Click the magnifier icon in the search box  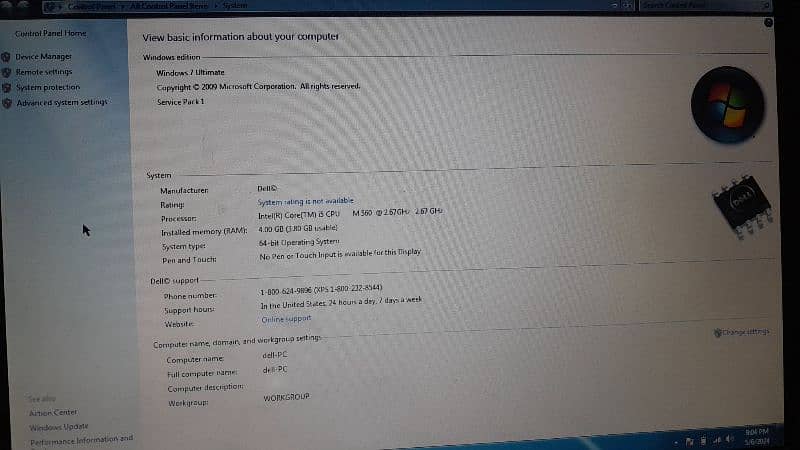click(x=765, y=5)
